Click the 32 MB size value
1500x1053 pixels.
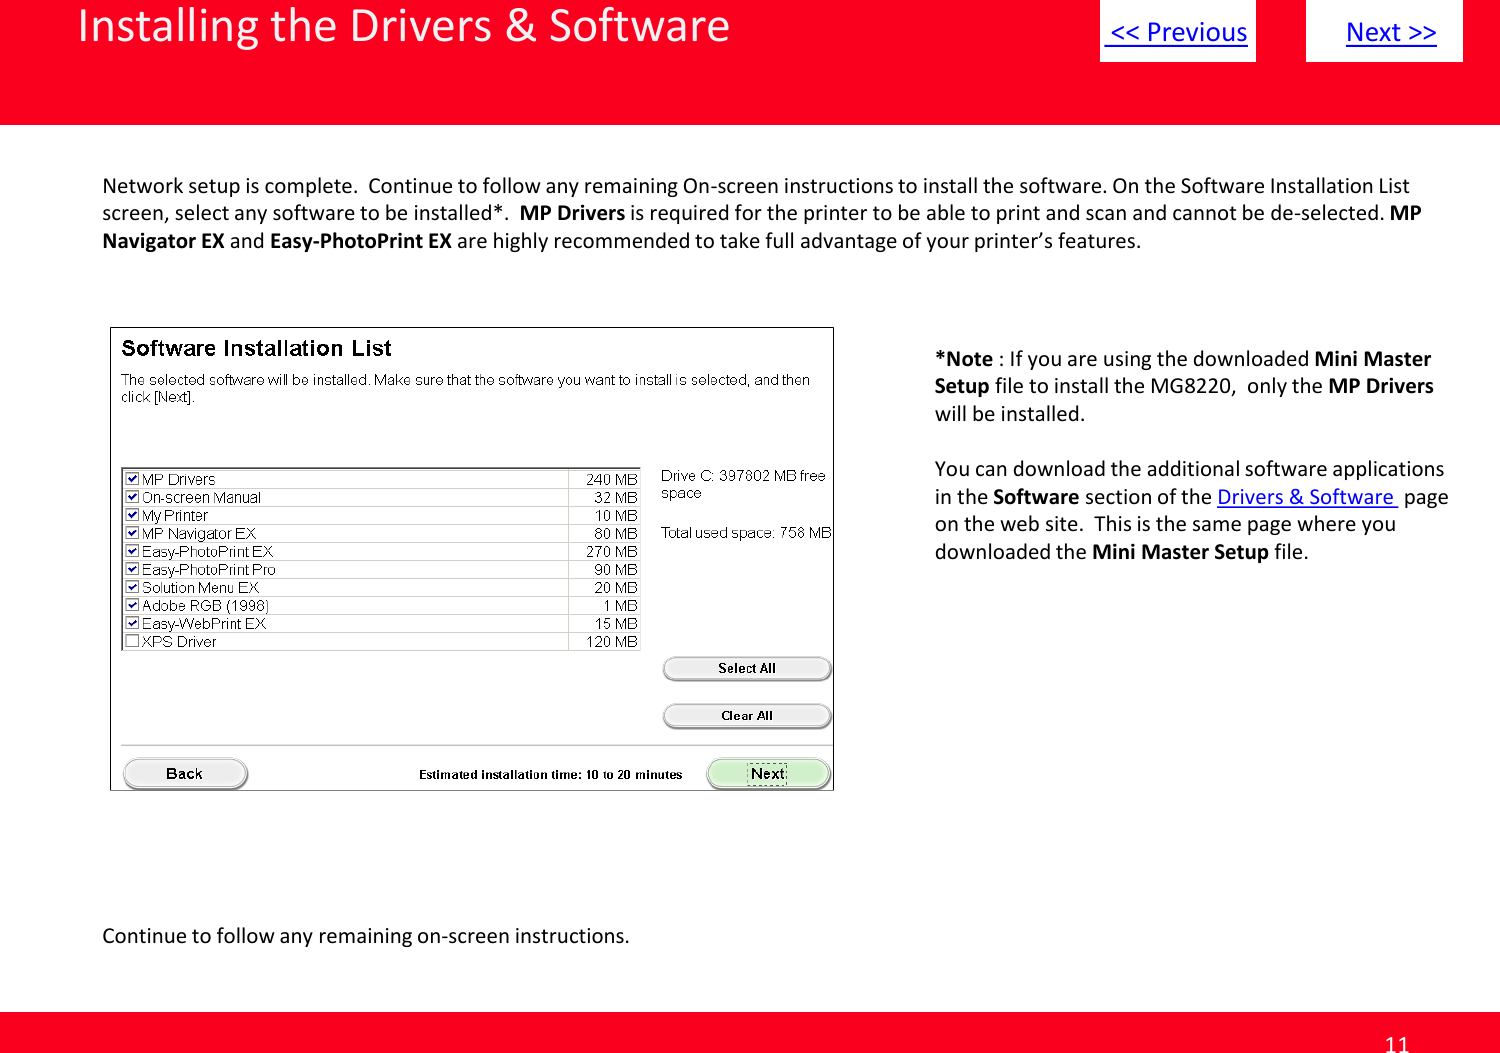(616, 498)
